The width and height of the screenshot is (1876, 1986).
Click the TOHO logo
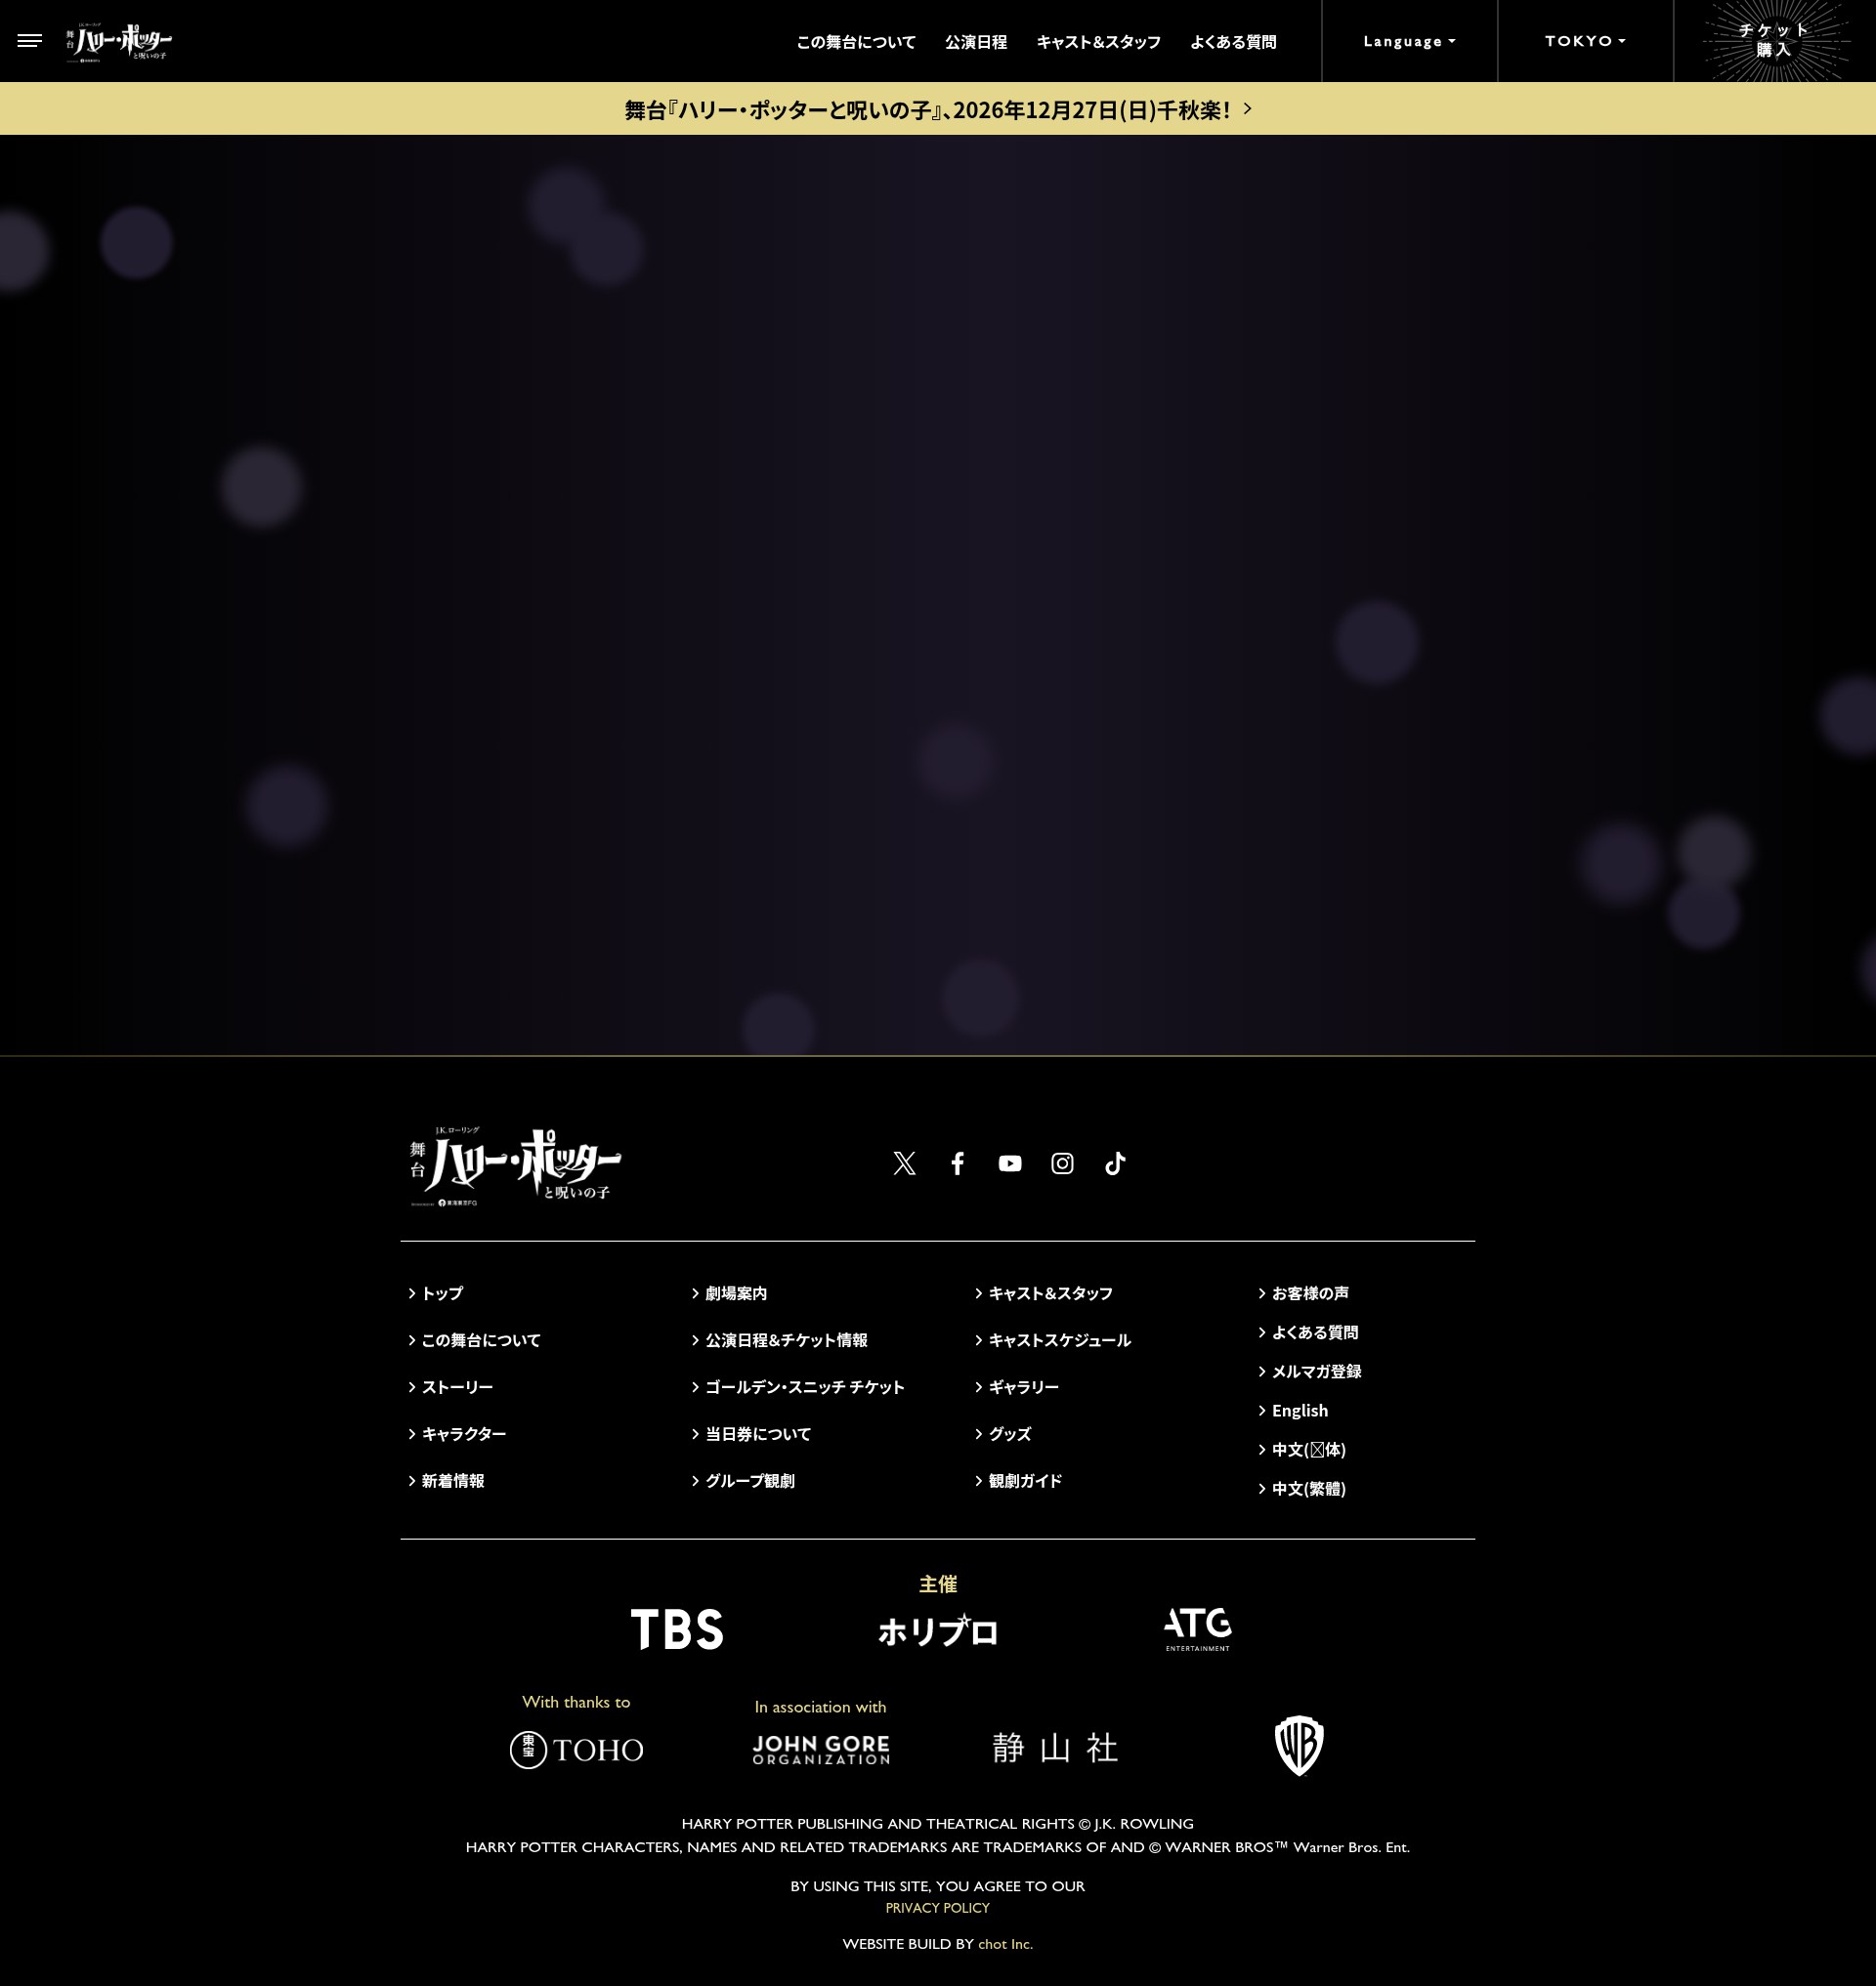point(577,1750)
